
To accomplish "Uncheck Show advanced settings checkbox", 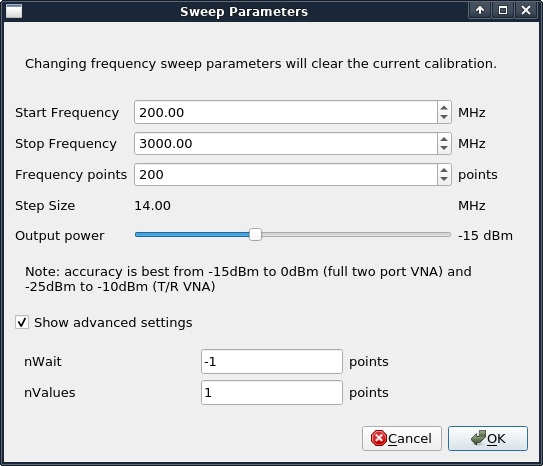I will 22,322.
